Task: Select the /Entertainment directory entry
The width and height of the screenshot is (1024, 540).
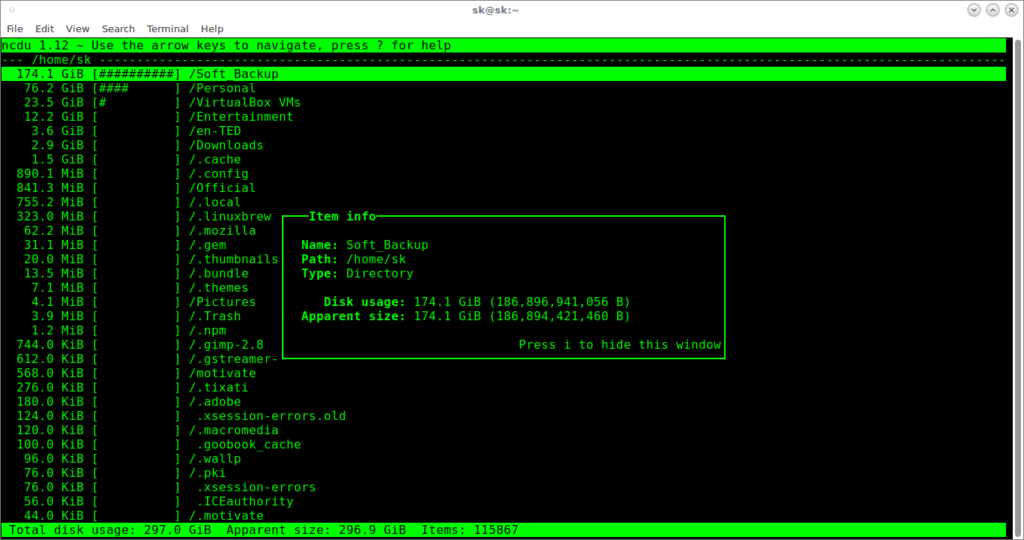Action: [241, 117]
